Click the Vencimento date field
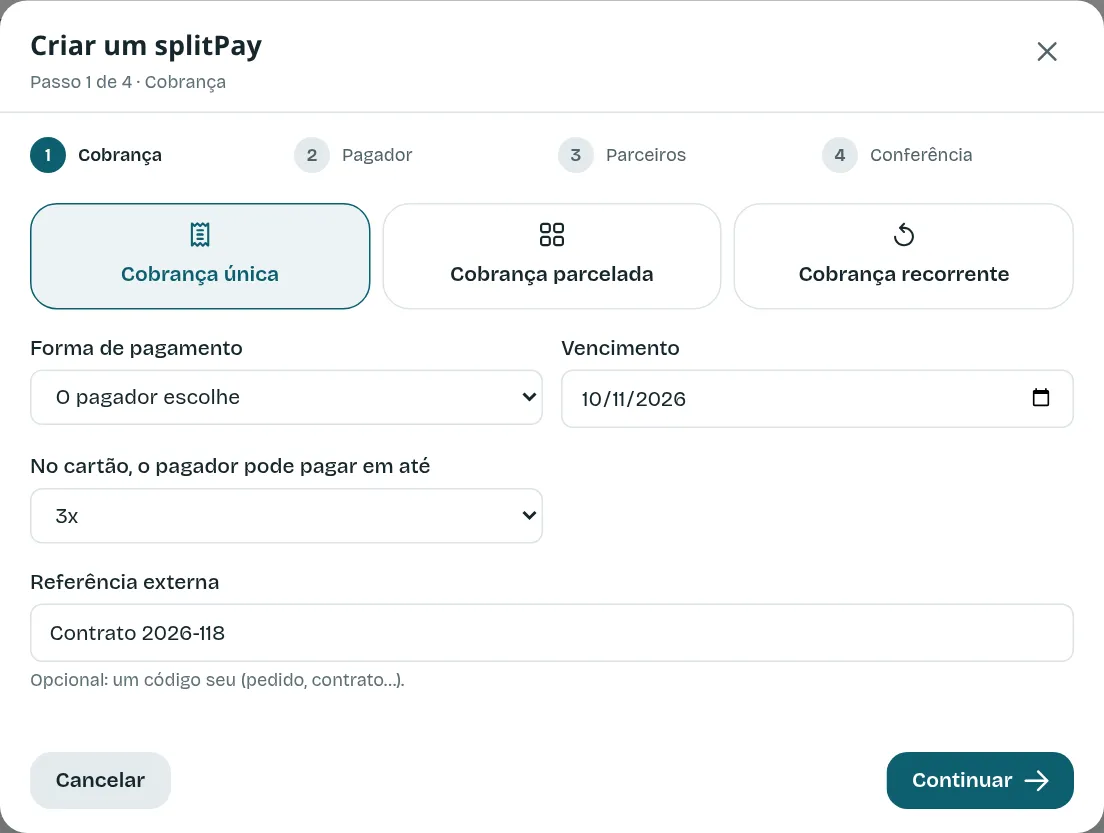Viewport: 1104px width, 833px height. [817, 399]
